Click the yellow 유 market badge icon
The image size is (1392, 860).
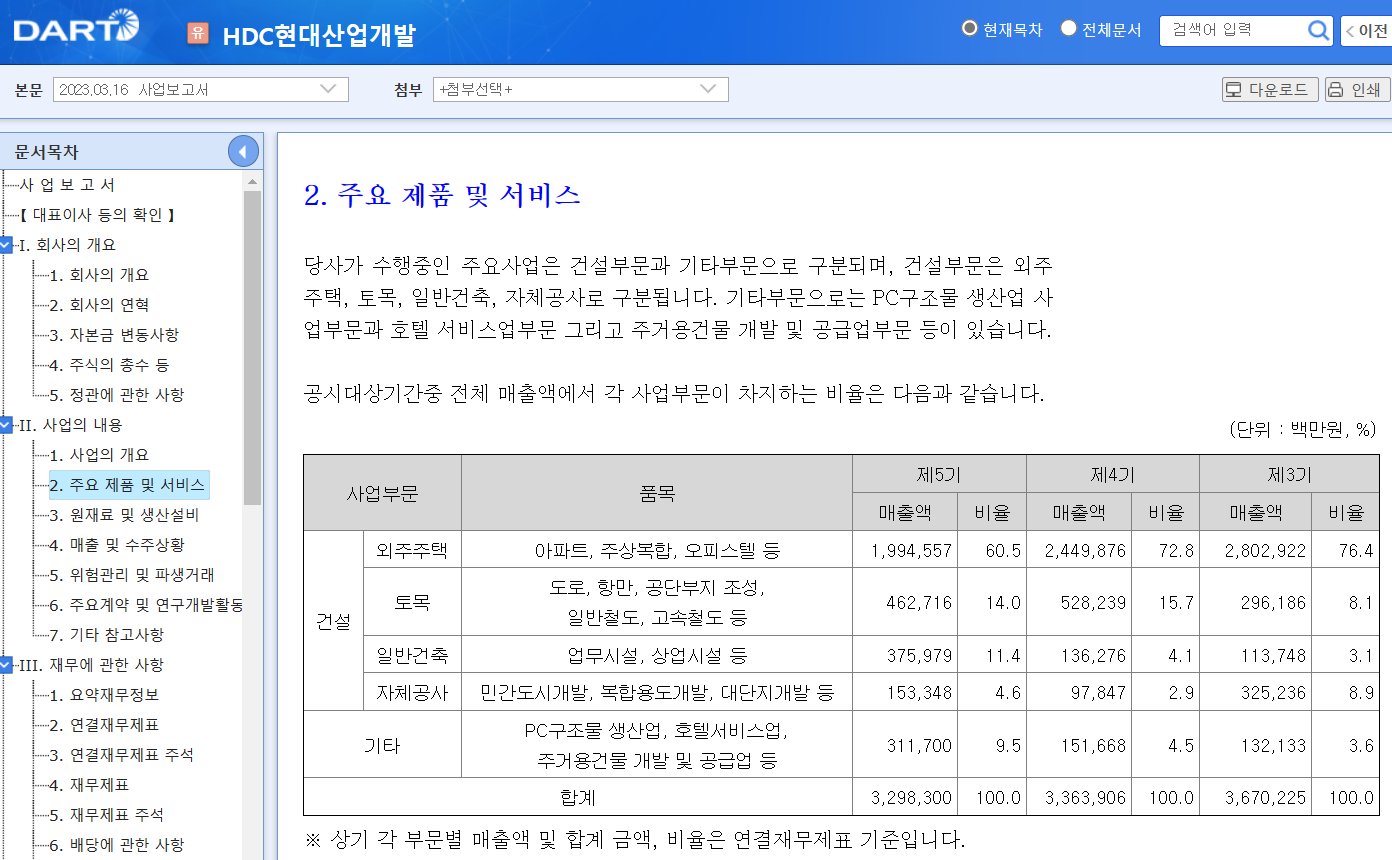click(196, 31)
